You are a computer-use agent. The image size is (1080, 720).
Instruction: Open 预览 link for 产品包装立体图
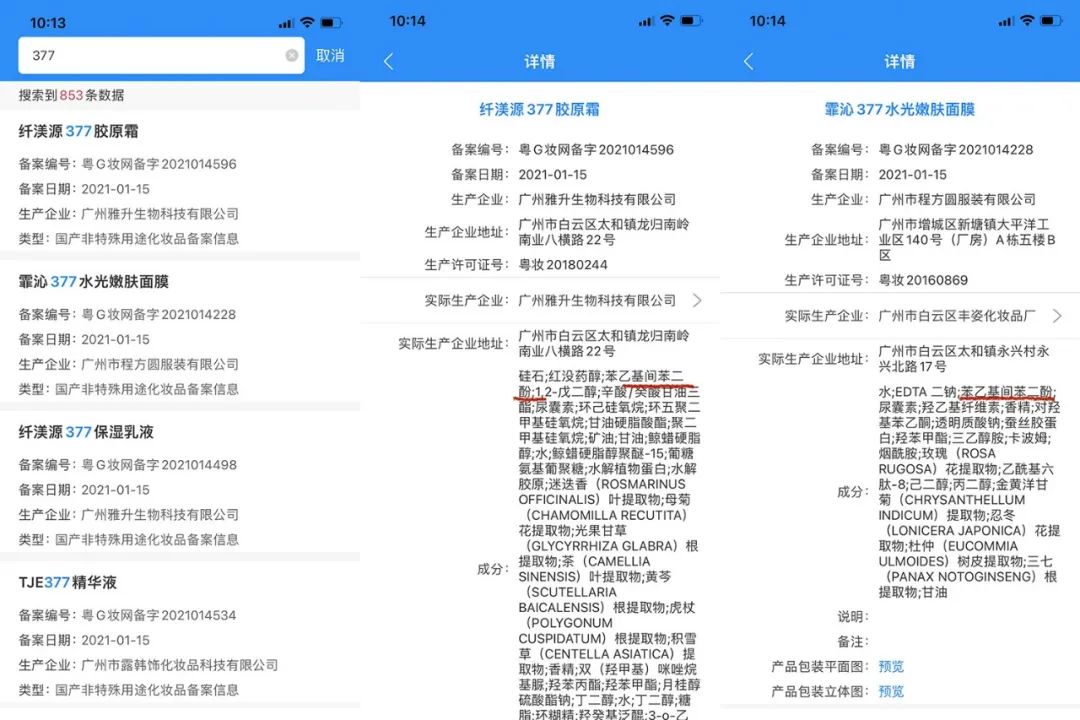coord(891,691)
